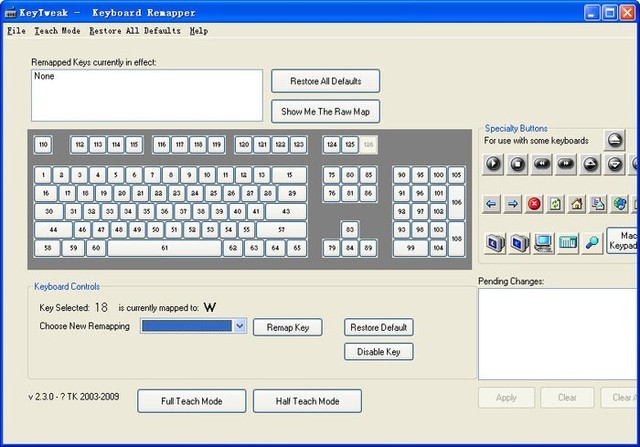Click the blue browser Forward arrow button

point(512,204)
